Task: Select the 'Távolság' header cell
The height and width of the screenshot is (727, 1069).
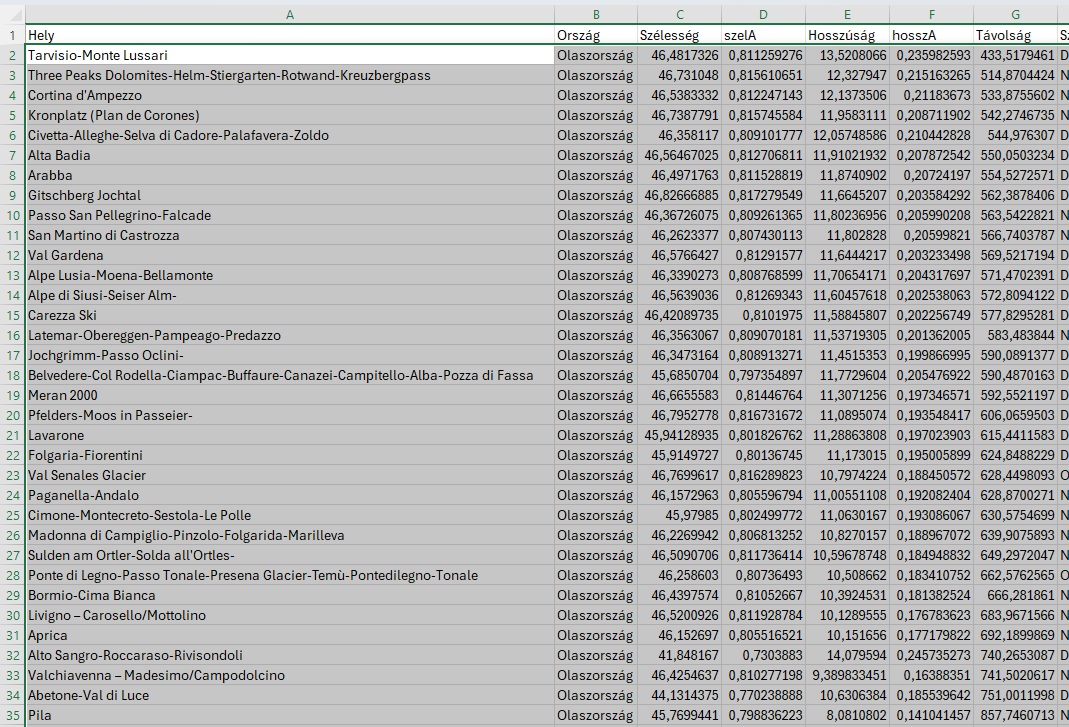Action: tap(1015, 35)
